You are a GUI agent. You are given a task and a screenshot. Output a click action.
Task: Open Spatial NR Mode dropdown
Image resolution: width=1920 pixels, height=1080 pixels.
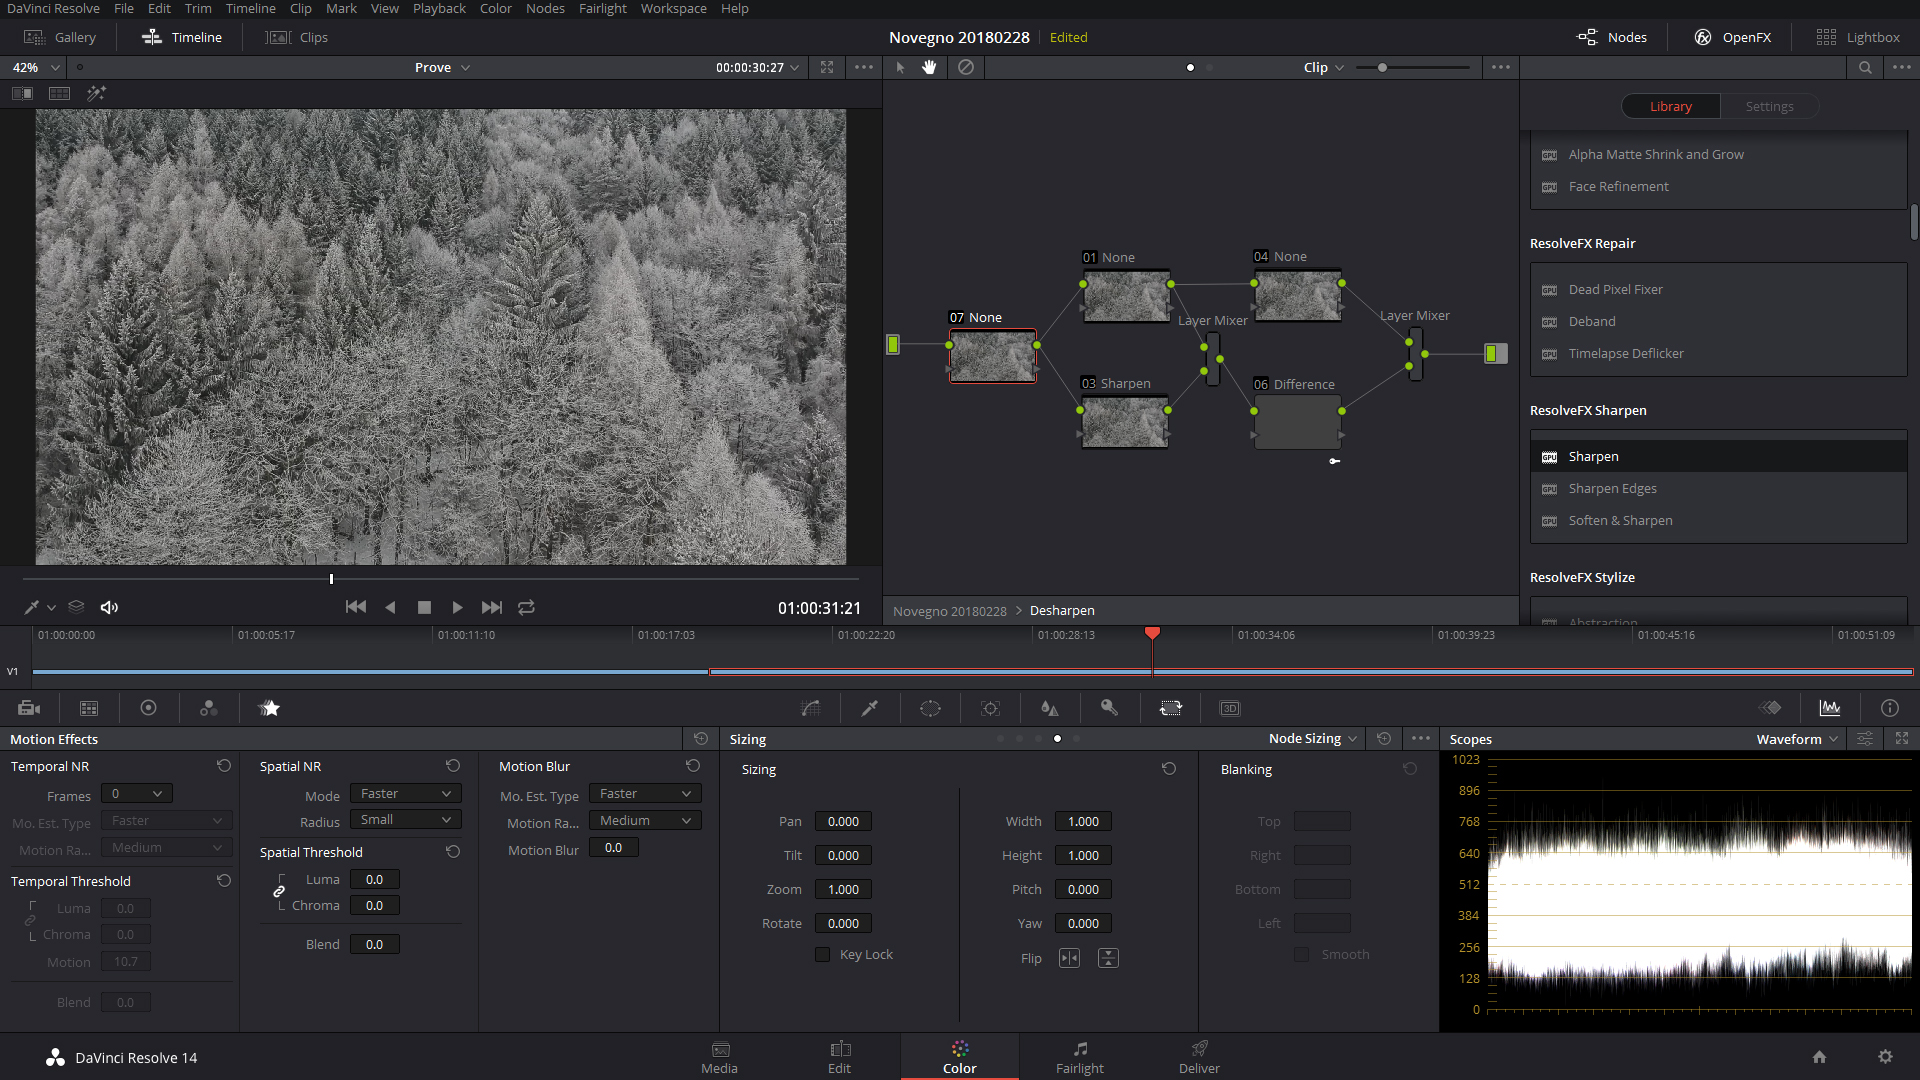pos(405,793)
